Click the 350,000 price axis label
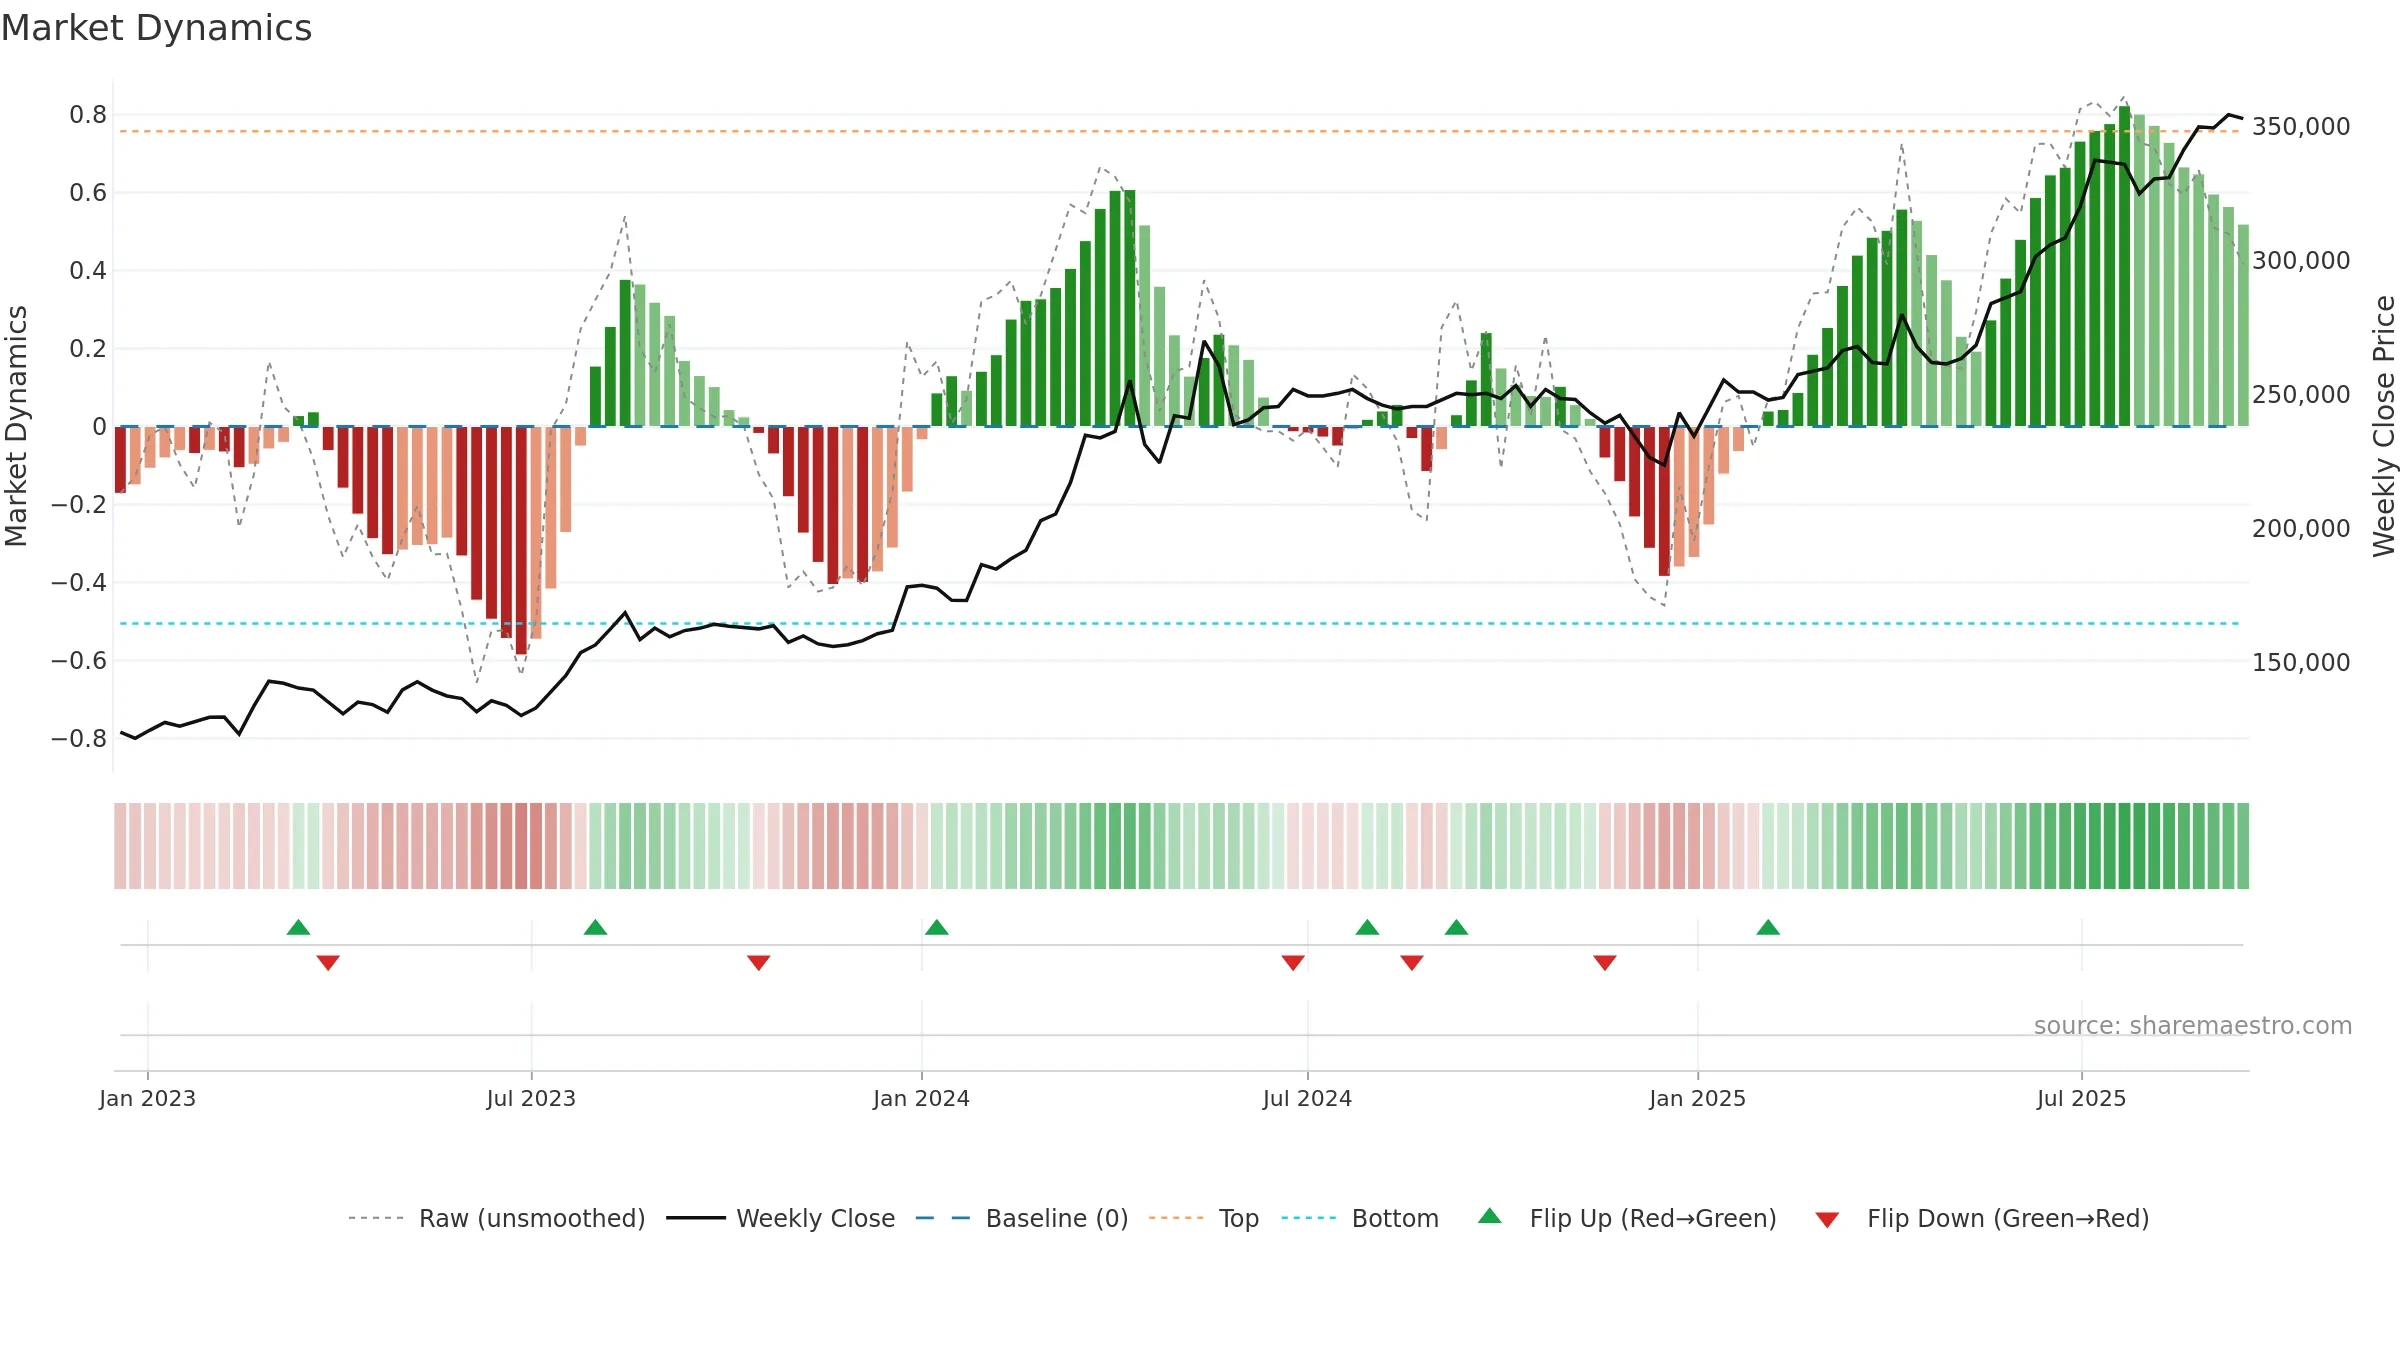The image size is (2400, 1350). (x=2301, y=127)
